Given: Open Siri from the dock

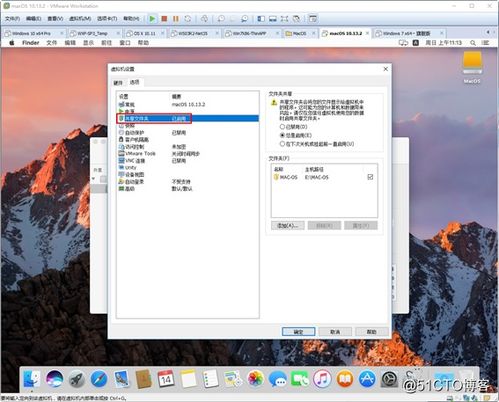Looking at the screenshot, I should click(54, 379).
